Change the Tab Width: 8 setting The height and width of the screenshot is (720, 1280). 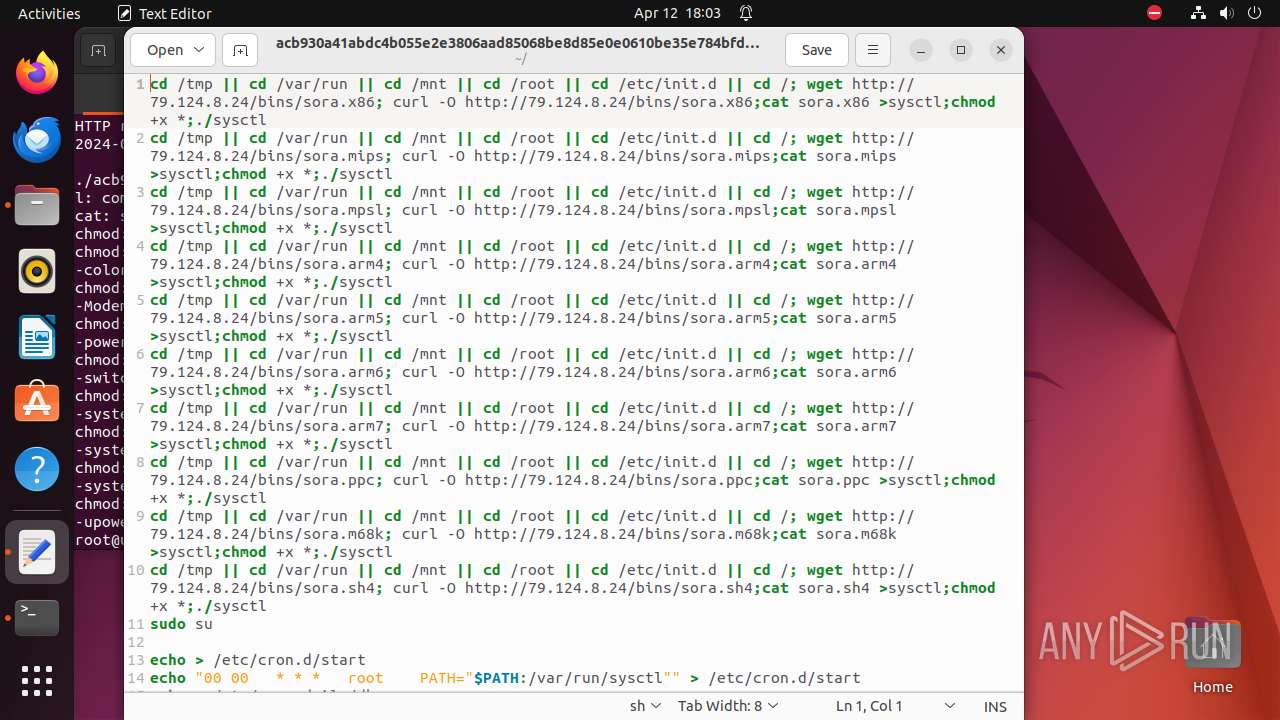[726, 706]
